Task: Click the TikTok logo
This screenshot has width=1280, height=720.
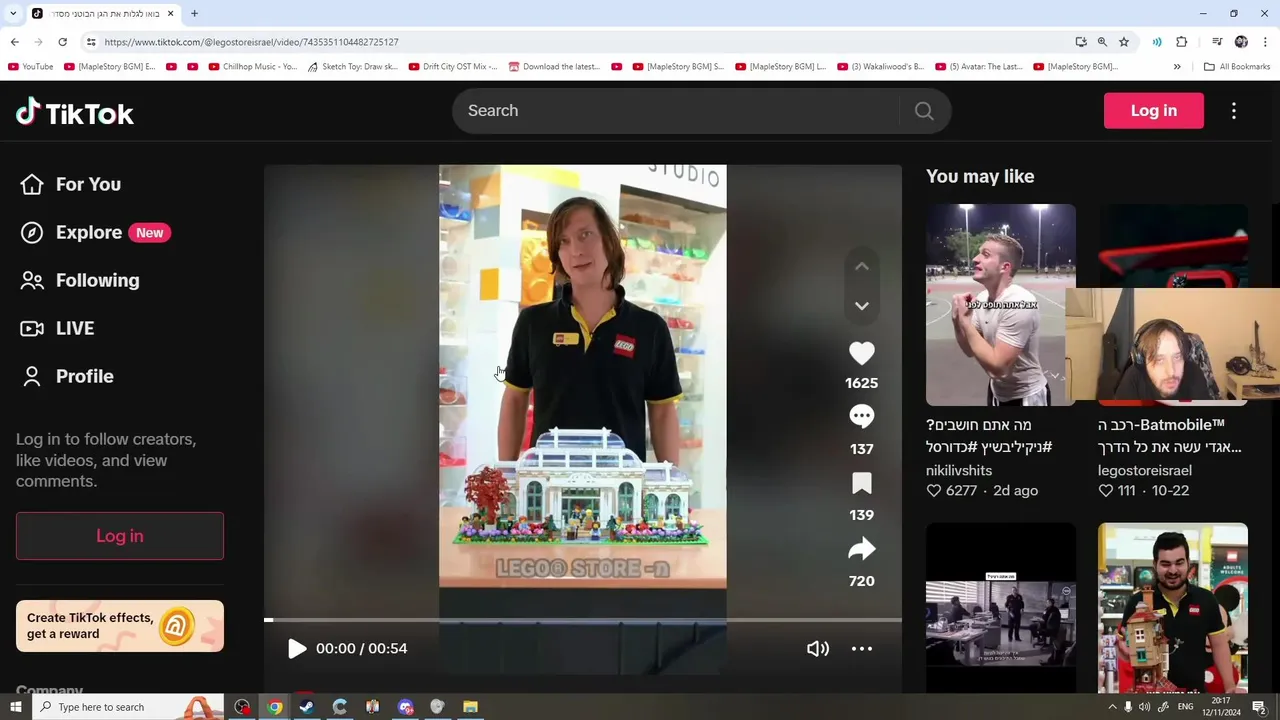Action: click(75, 112)
